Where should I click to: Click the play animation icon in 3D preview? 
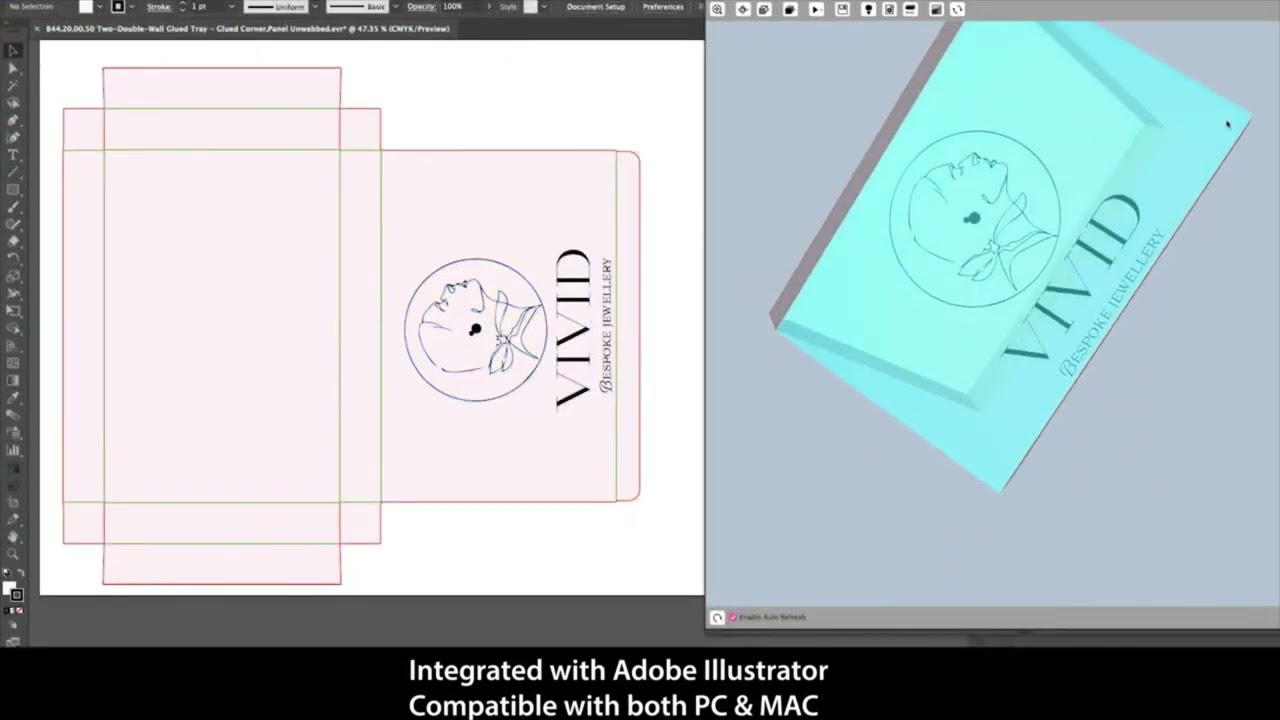pyautogui.click(x=816, y=9)
